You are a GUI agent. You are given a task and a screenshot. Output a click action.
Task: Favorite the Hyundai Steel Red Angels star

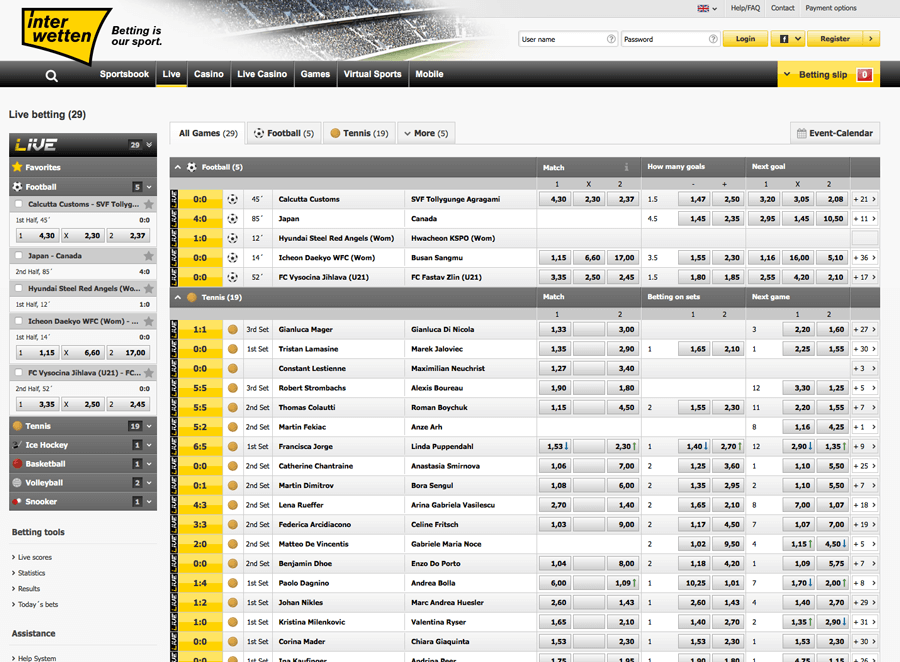click(x=149, y=288)
